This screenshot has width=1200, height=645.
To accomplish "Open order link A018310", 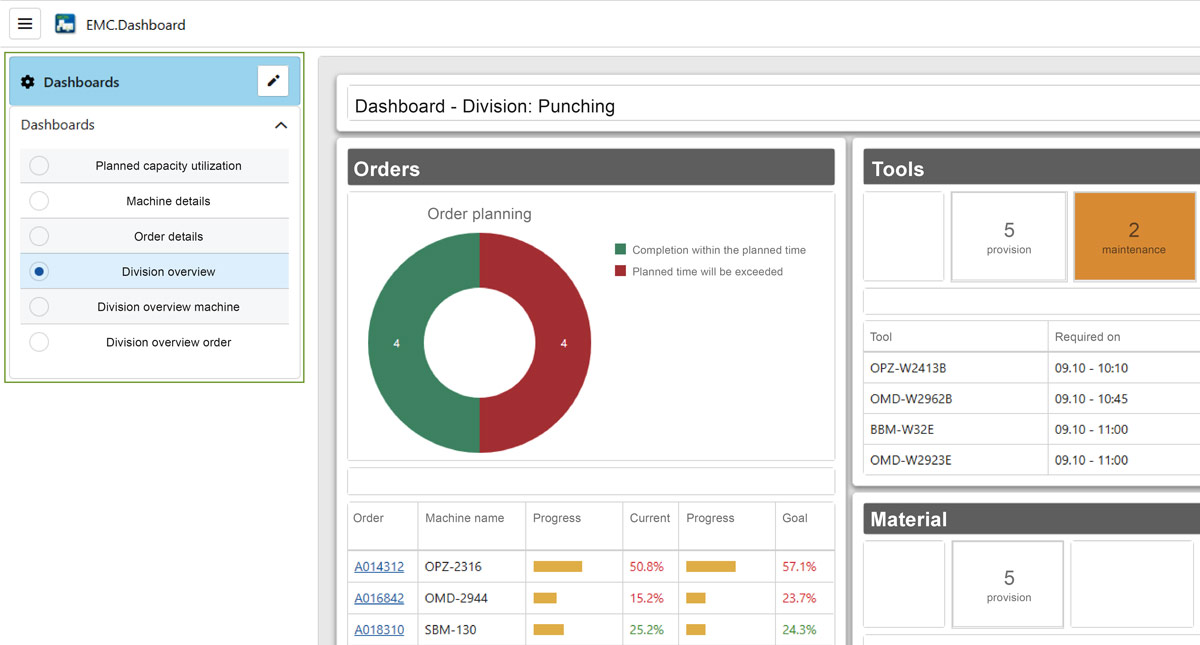I will [x=379, y=630].
